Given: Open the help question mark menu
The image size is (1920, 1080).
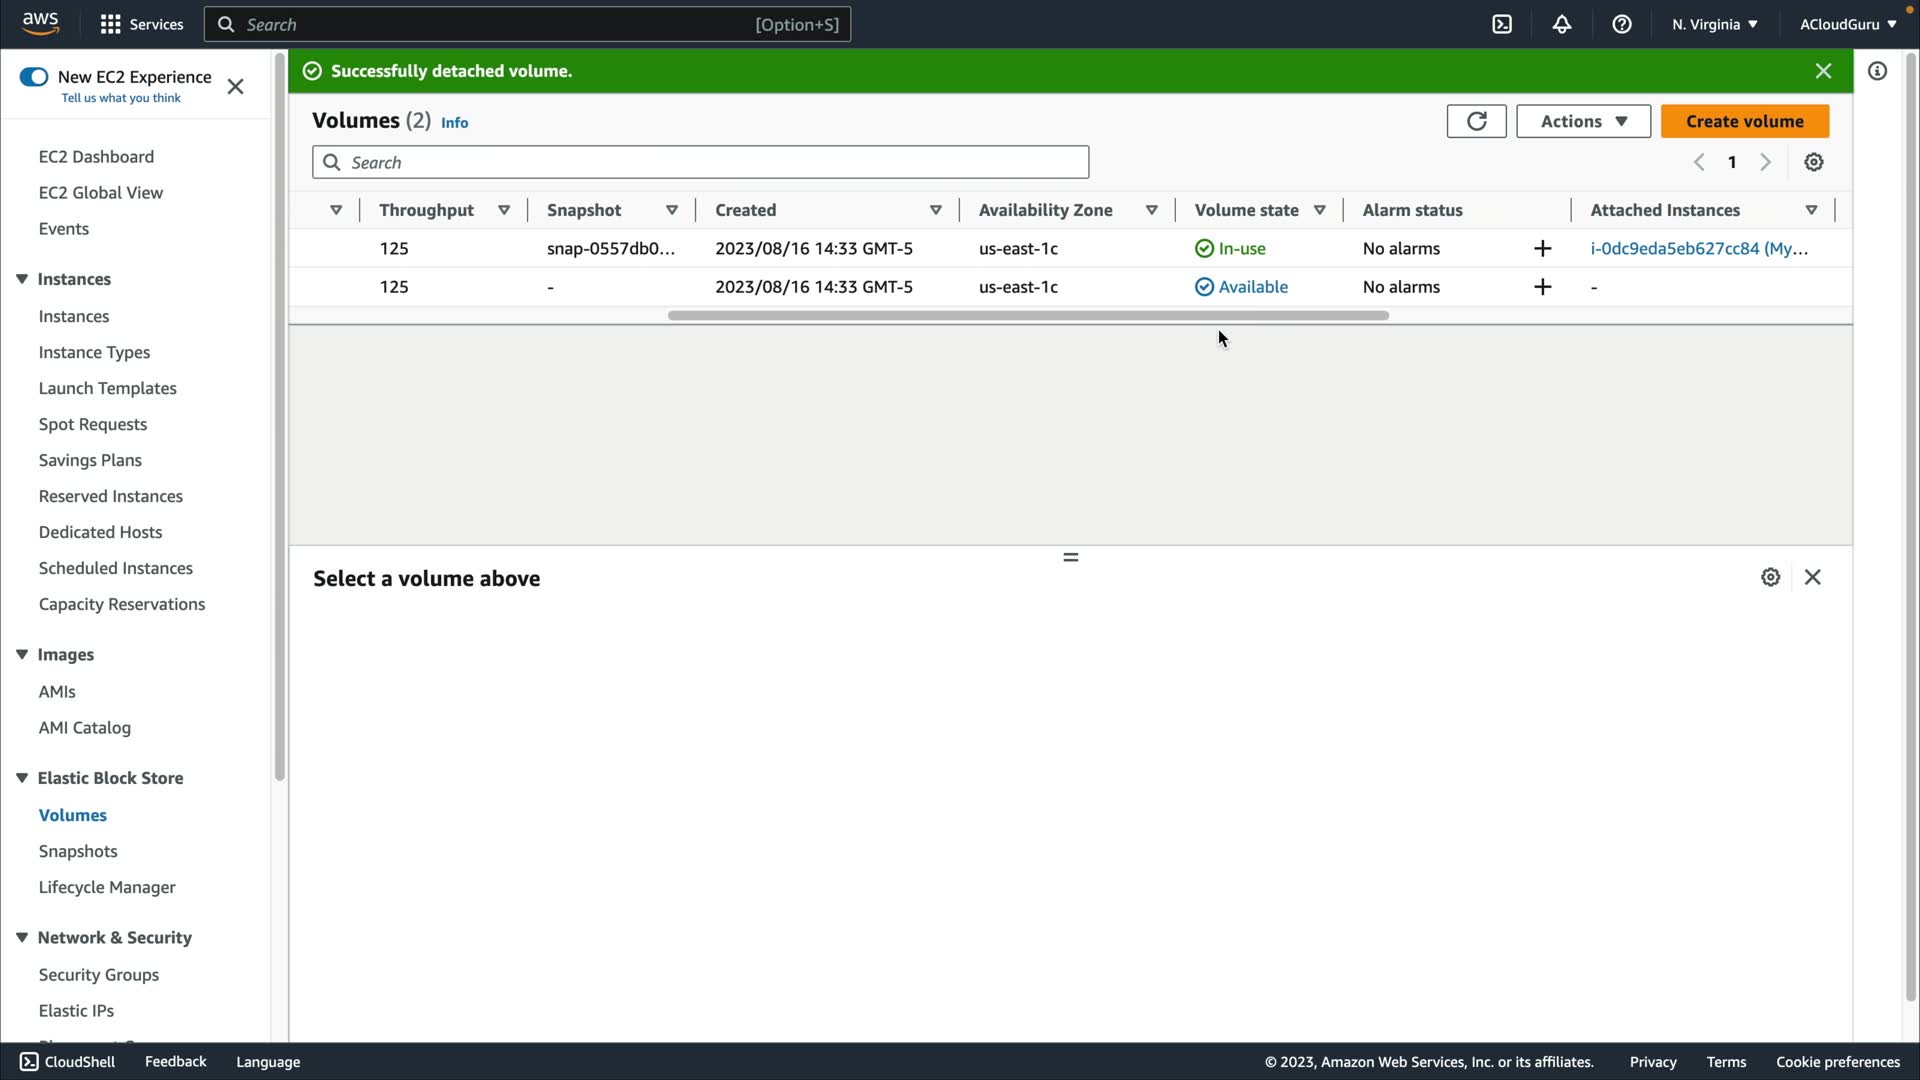Looking at the screenshot, I should click(1622, 24).
